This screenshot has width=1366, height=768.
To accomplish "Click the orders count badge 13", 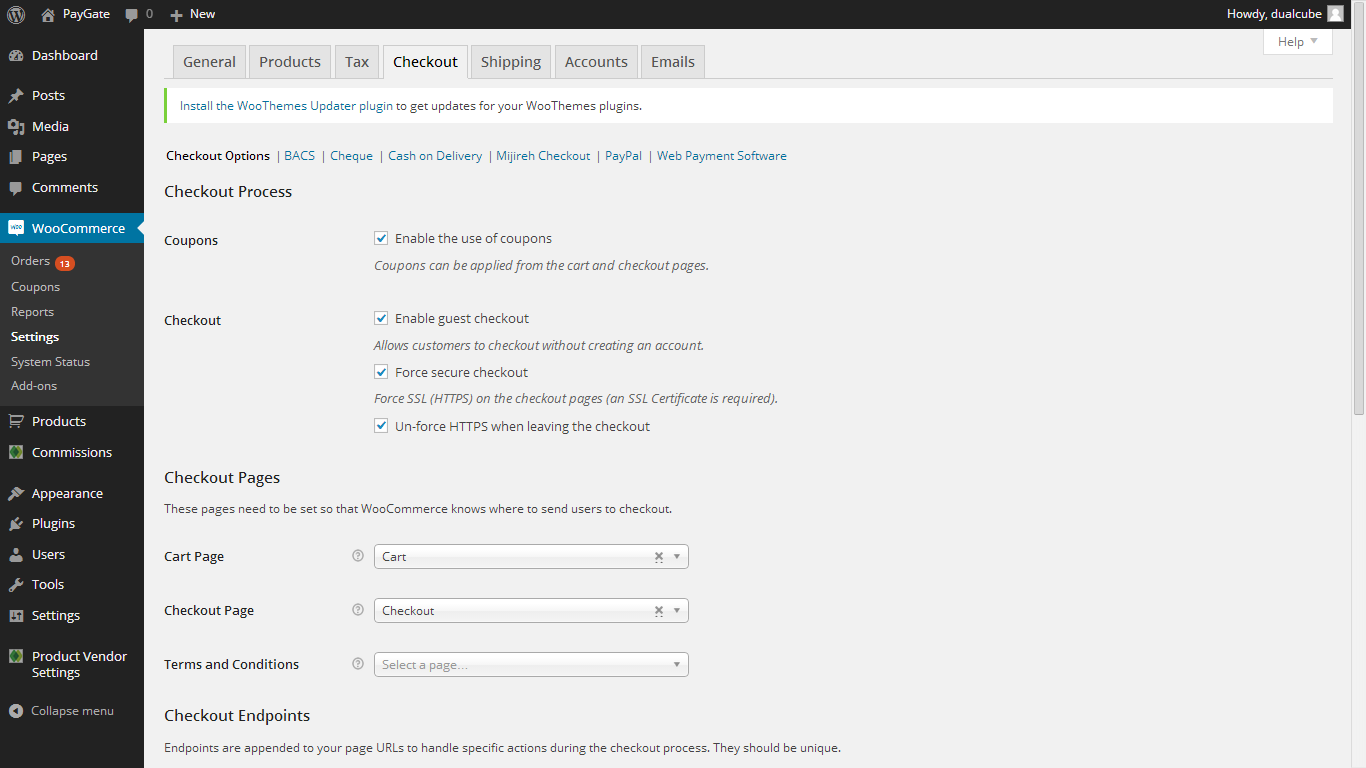I will pos(65,263).
